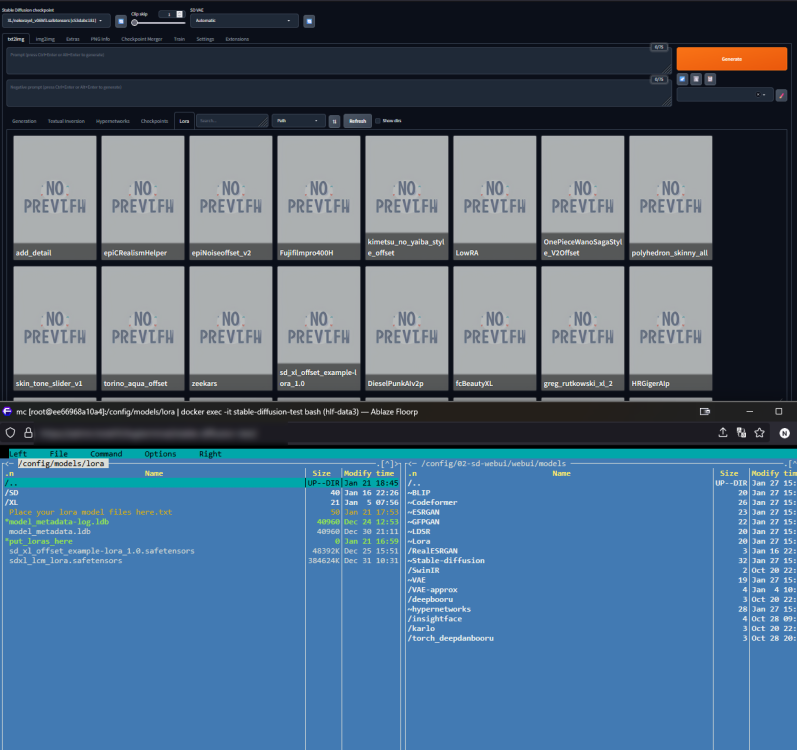
Task: Switch to the img2img tab
Action: coord(45,39)
